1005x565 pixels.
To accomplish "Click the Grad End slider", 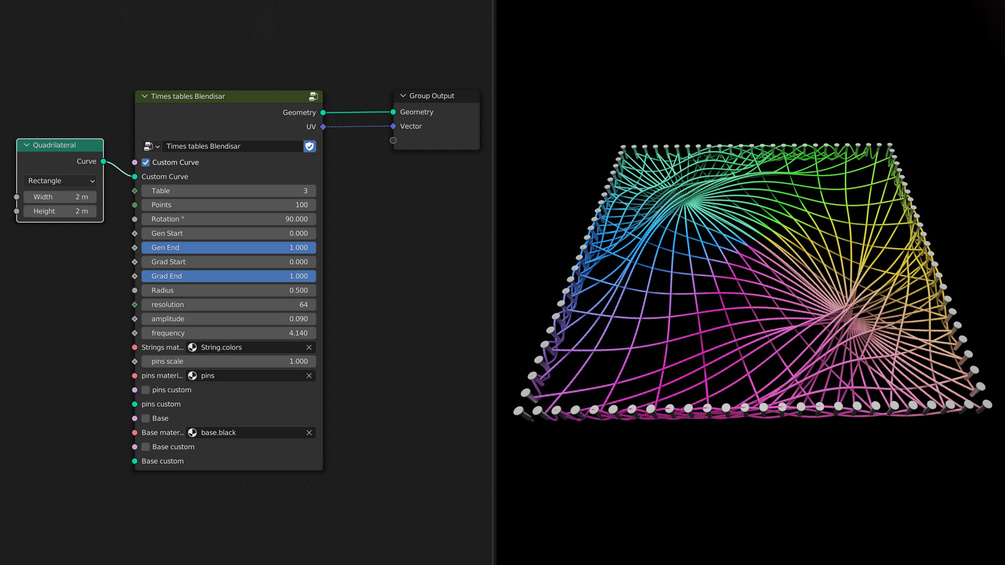I will pos(228,276).
